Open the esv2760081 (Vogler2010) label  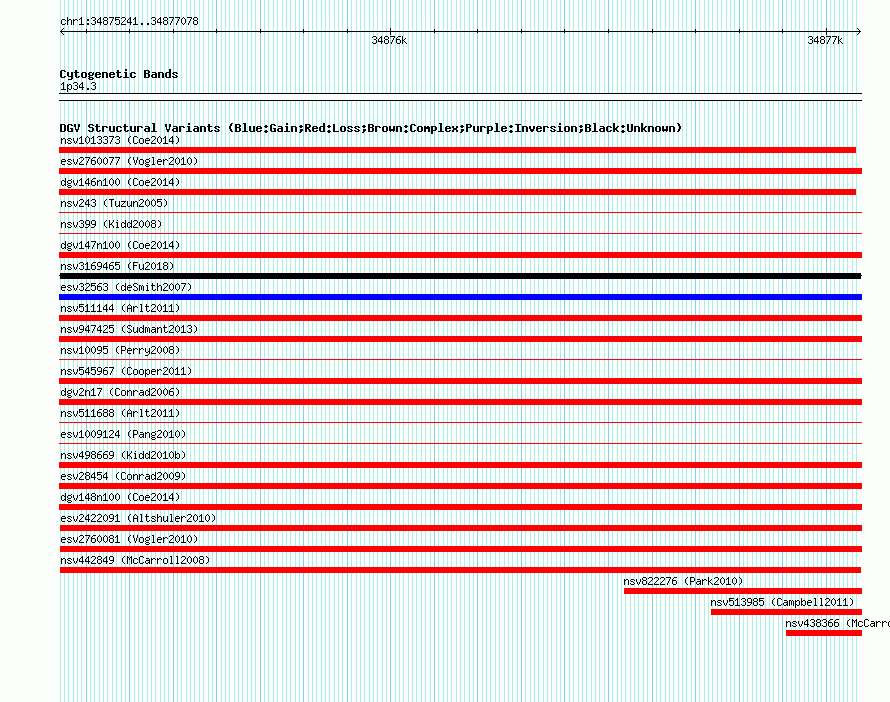129,539
